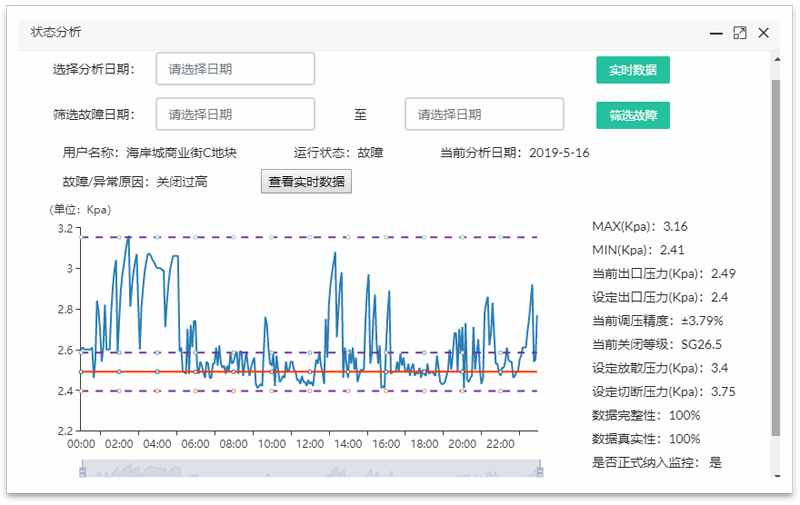Image resolution: width=800 pixels, height=505 pixels.
Task: Click the middle of the chart zoom bar
Action: [310, 469]
